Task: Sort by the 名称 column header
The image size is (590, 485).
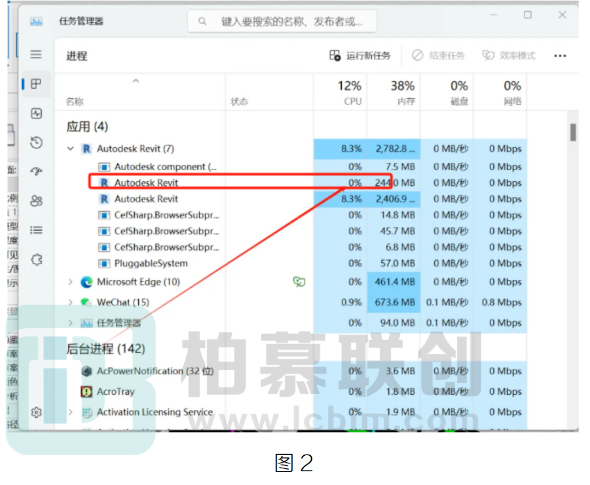Action: (x=75, y=102)
